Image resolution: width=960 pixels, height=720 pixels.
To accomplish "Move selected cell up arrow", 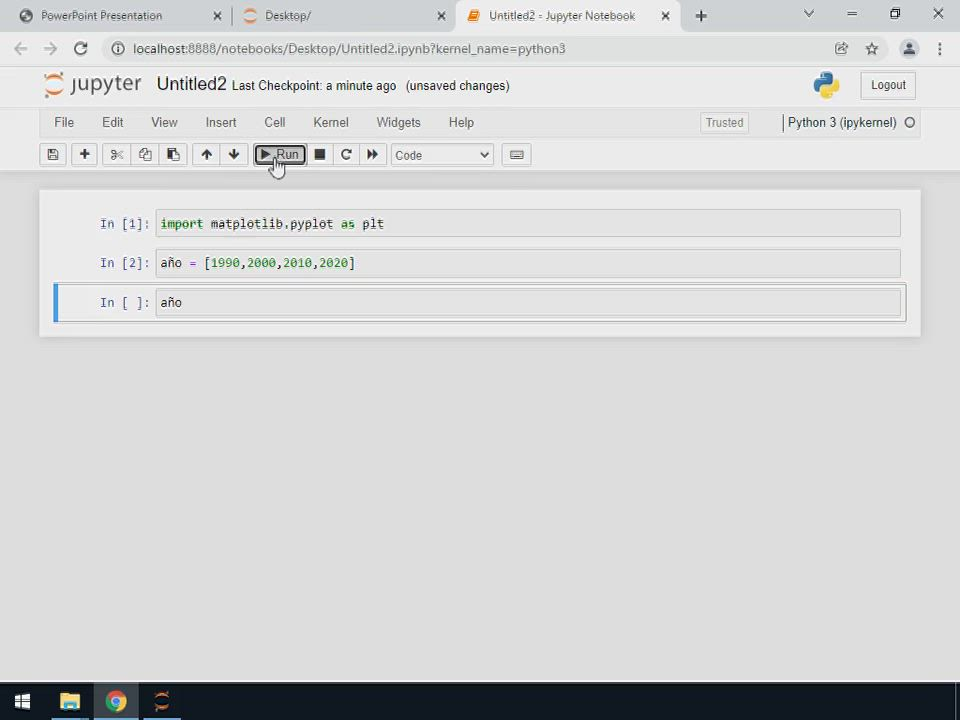I will coord(206,155).
